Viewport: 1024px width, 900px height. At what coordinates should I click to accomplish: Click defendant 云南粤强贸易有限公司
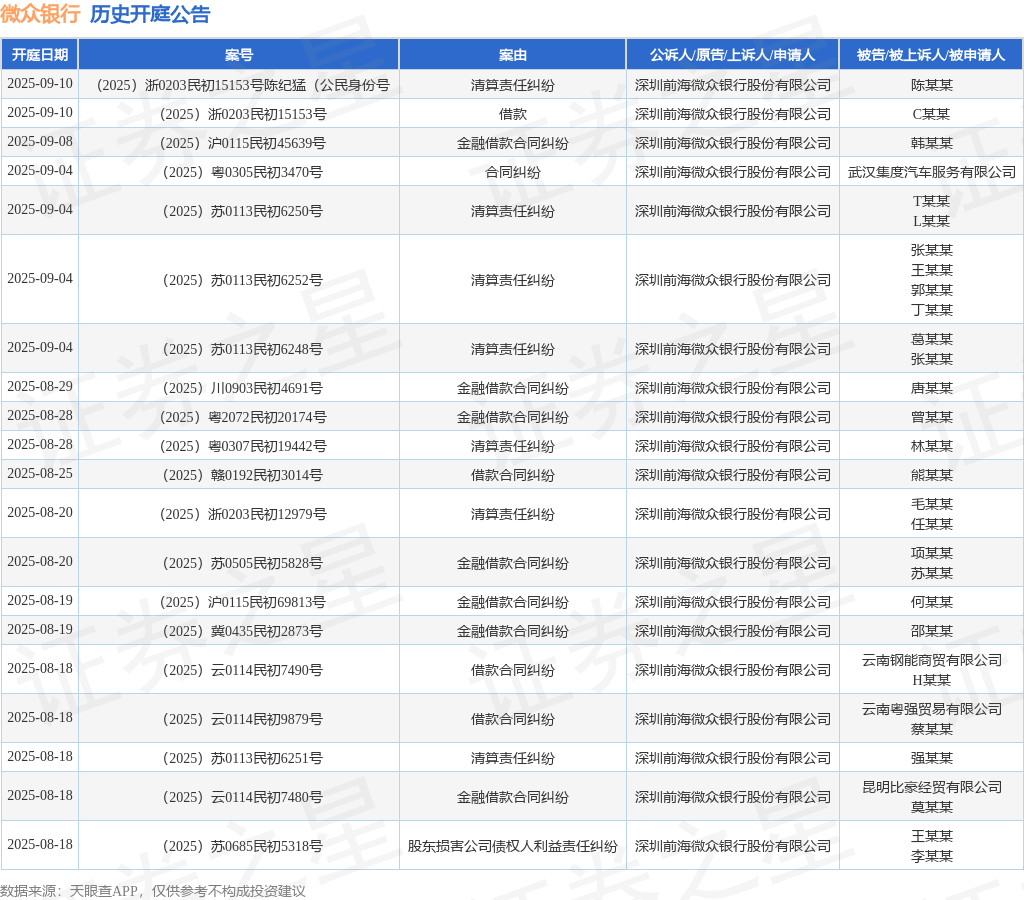pyautogui.click(x=932, y=709)
